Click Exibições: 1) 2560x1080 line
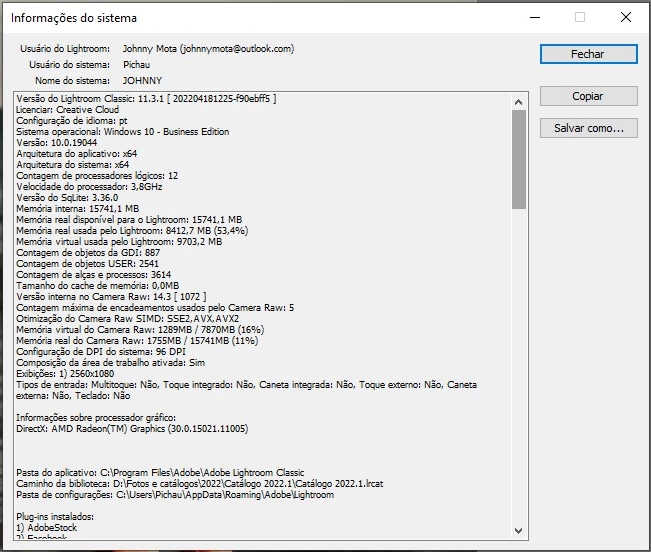651x552 pixels. (x=65, y=374)
